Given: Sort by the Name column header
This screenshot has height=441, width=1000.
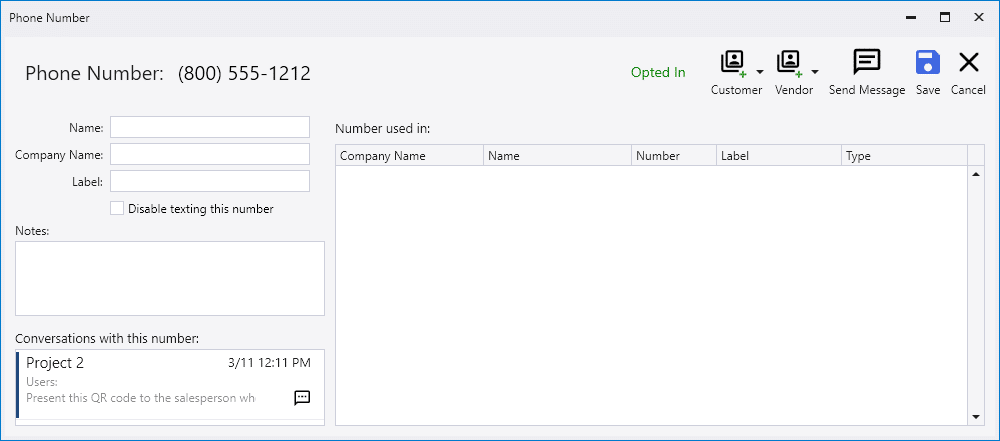Looking at the screenshot, I should [x=557, y=156].
